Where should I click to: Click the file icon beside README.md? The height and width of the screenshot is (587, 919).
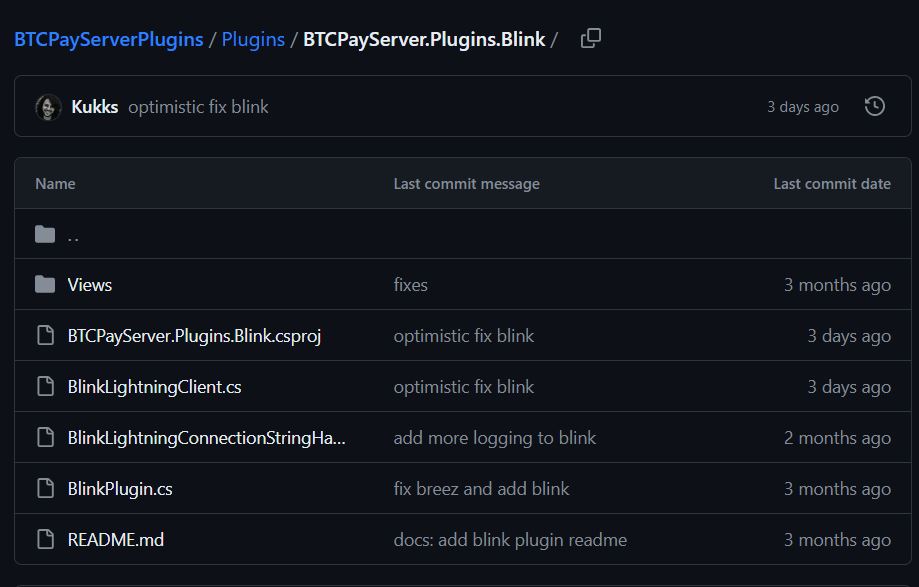point(45,539)
